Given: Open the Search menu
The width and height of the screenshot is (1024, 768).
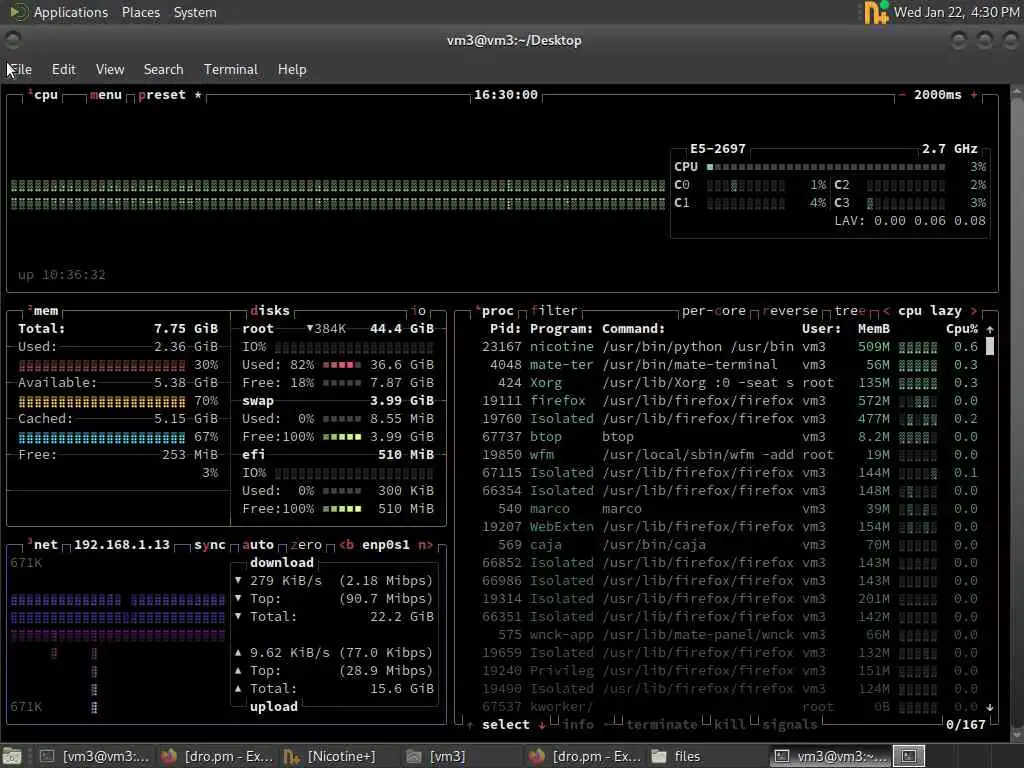Looking at the screenshot, I should 163,69.
